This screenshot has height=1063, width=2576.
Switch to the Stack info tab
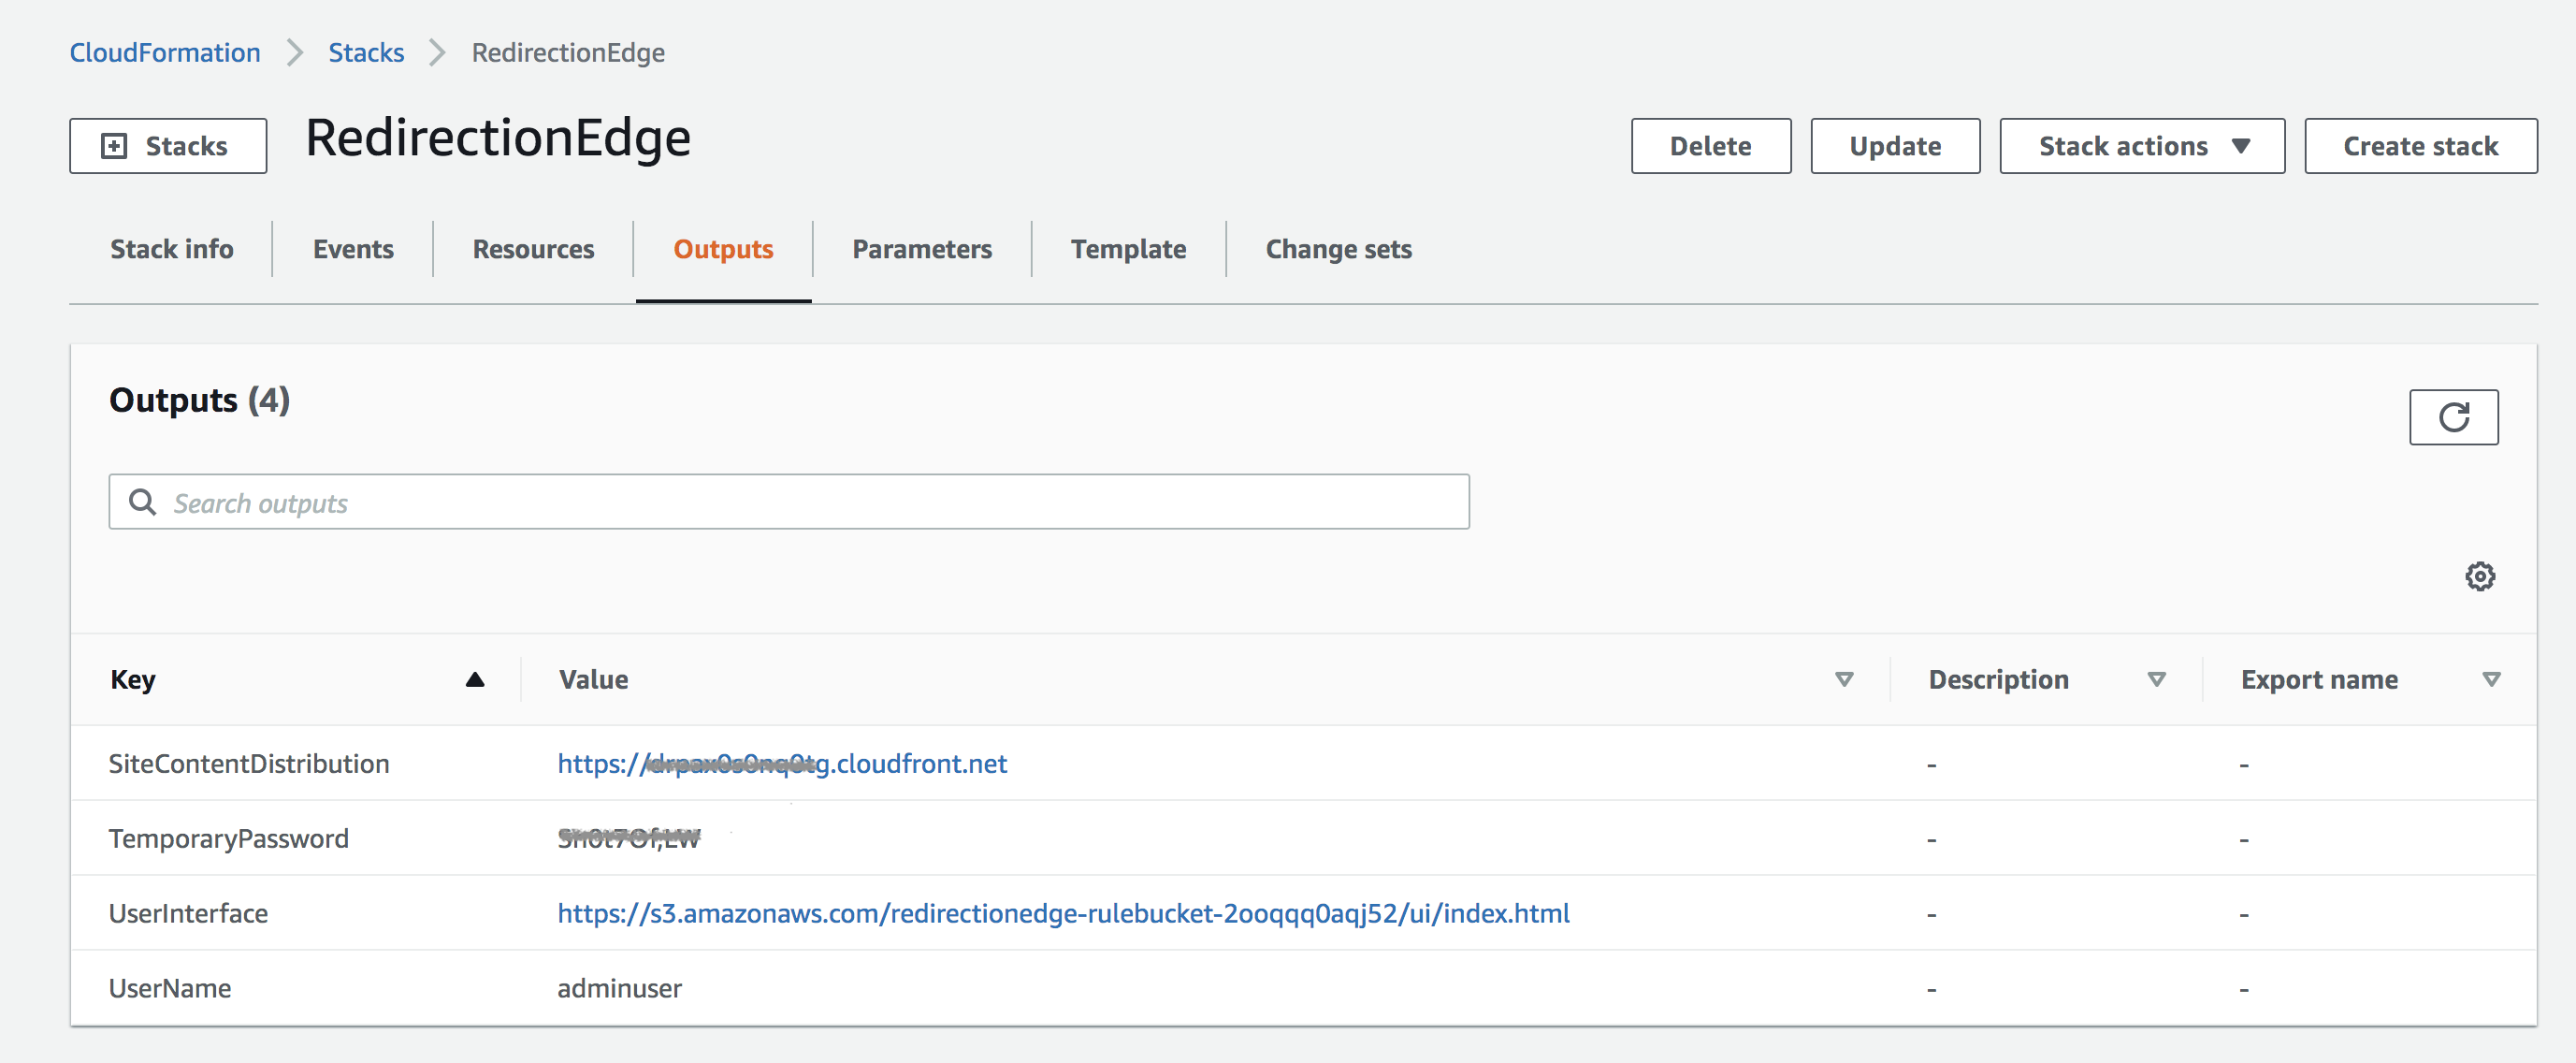click(x=171, y=249)
